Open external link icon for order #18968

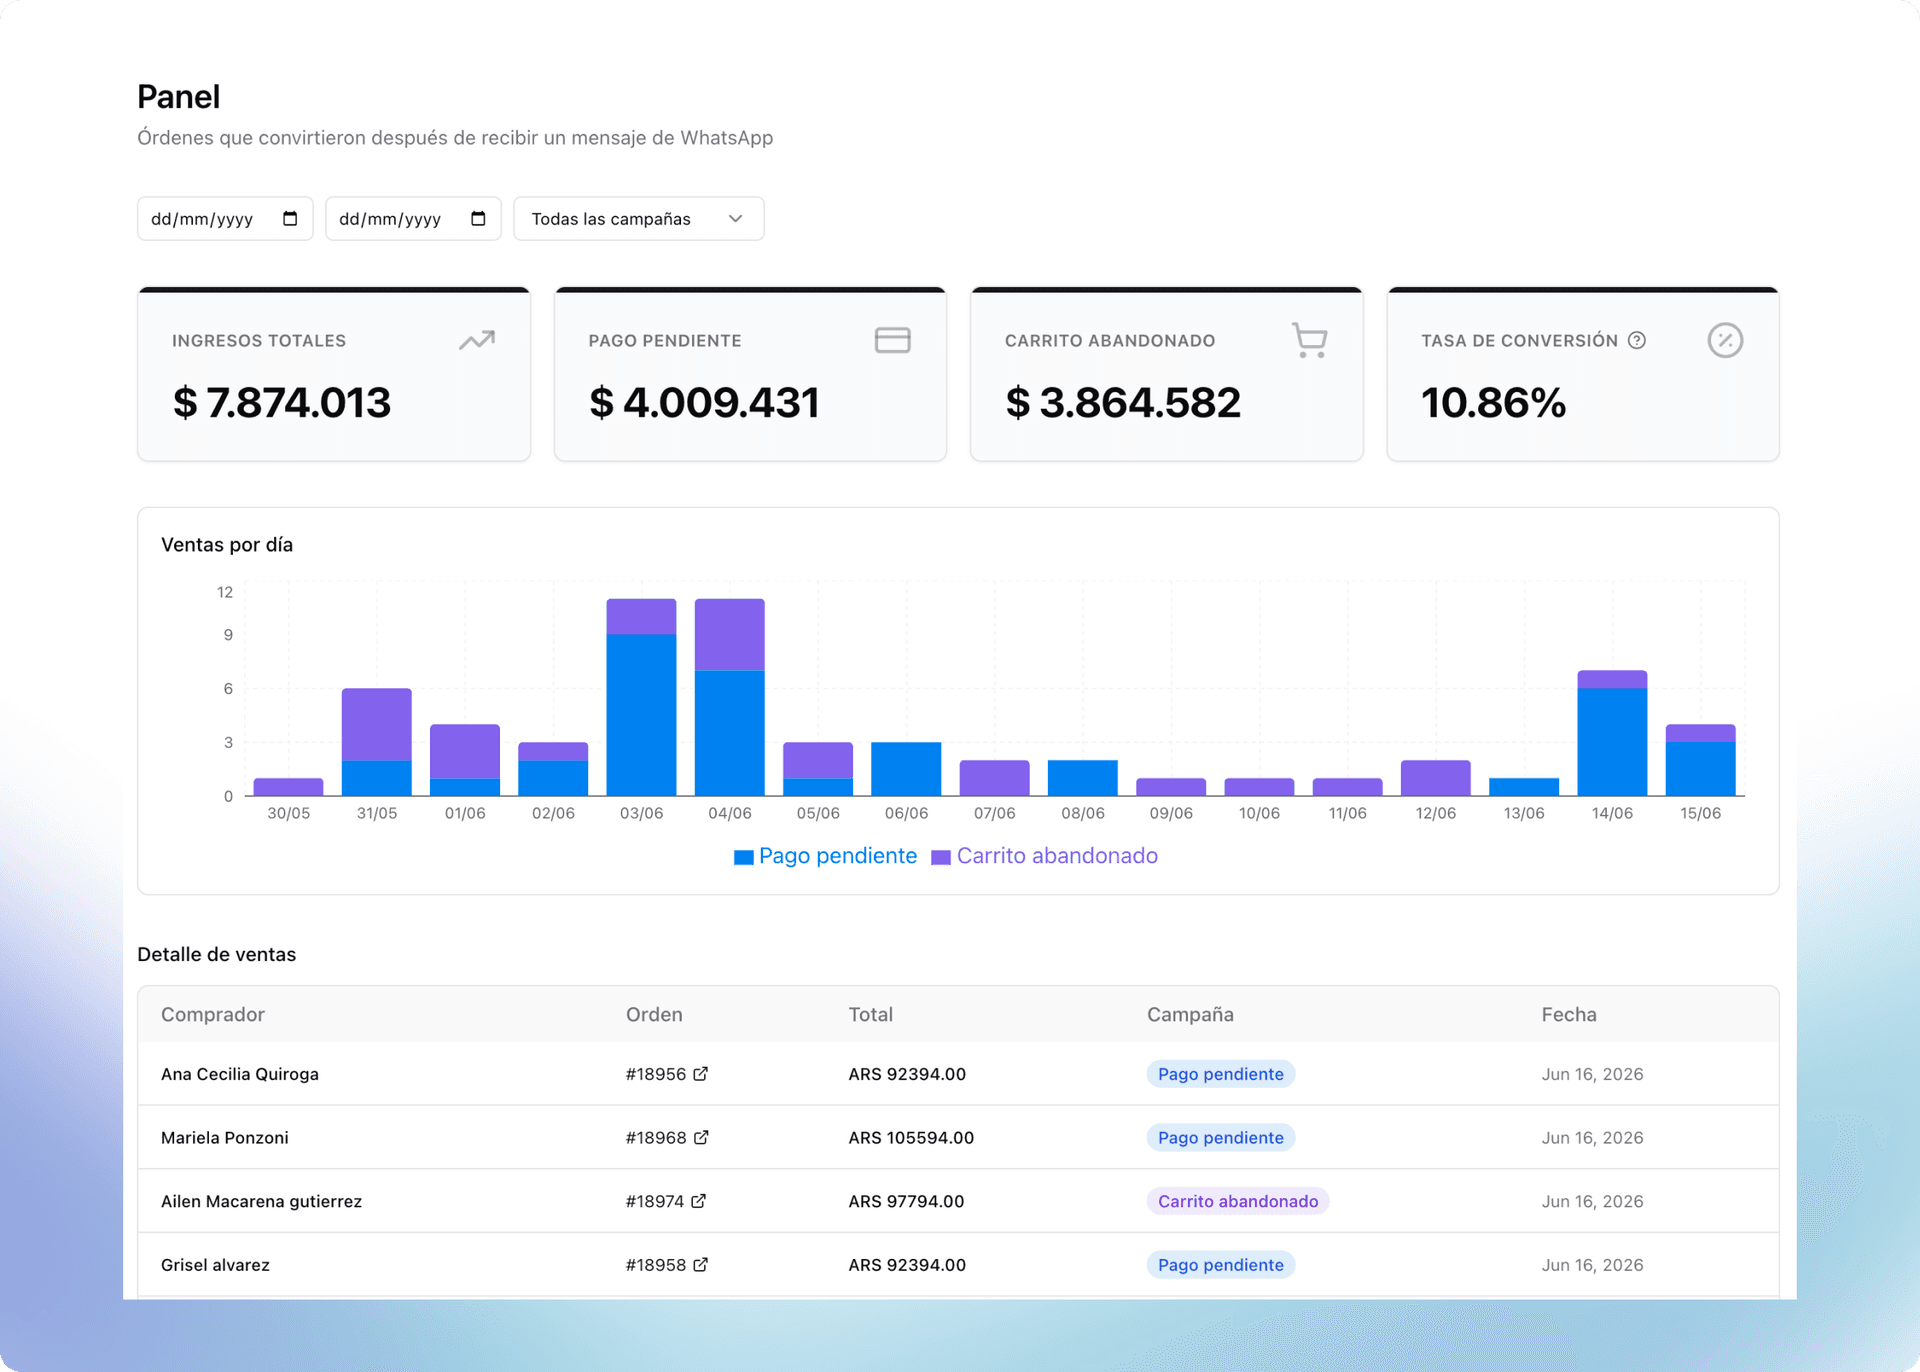point(701,1137)
